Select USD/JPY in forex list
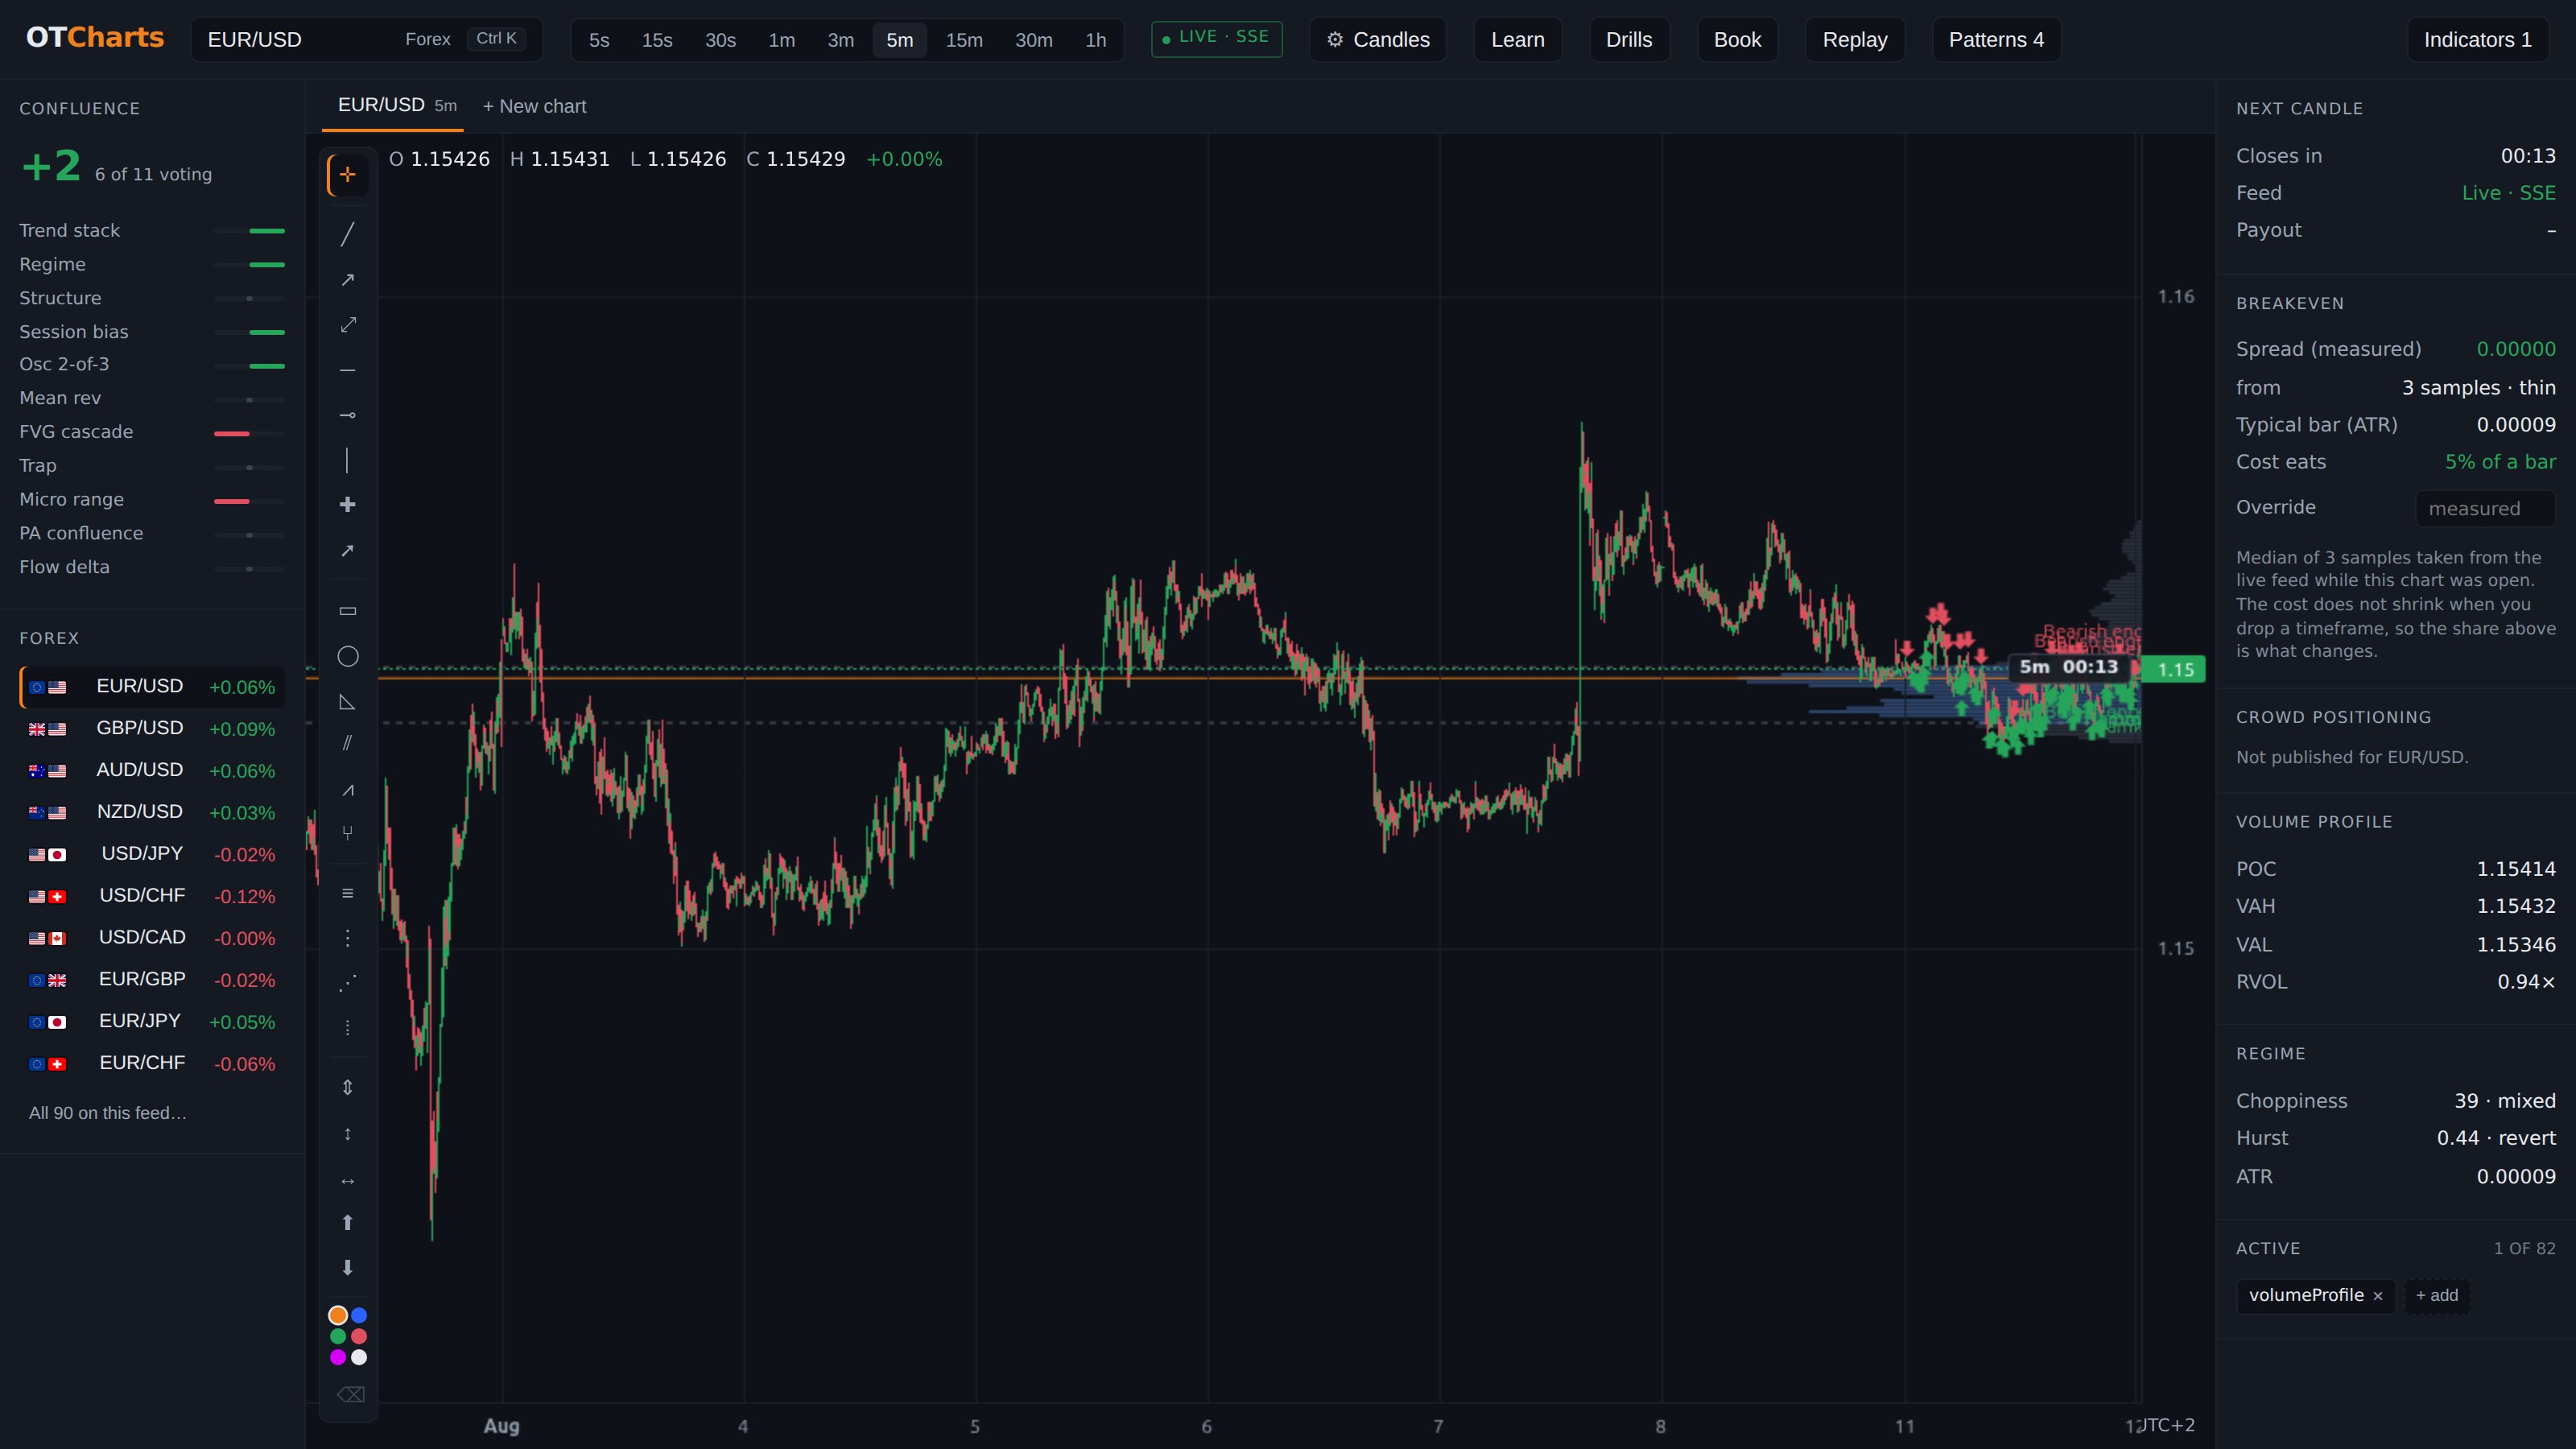Image resolution: width=2576 pixels, height=1449 pixels. point(152,854)
